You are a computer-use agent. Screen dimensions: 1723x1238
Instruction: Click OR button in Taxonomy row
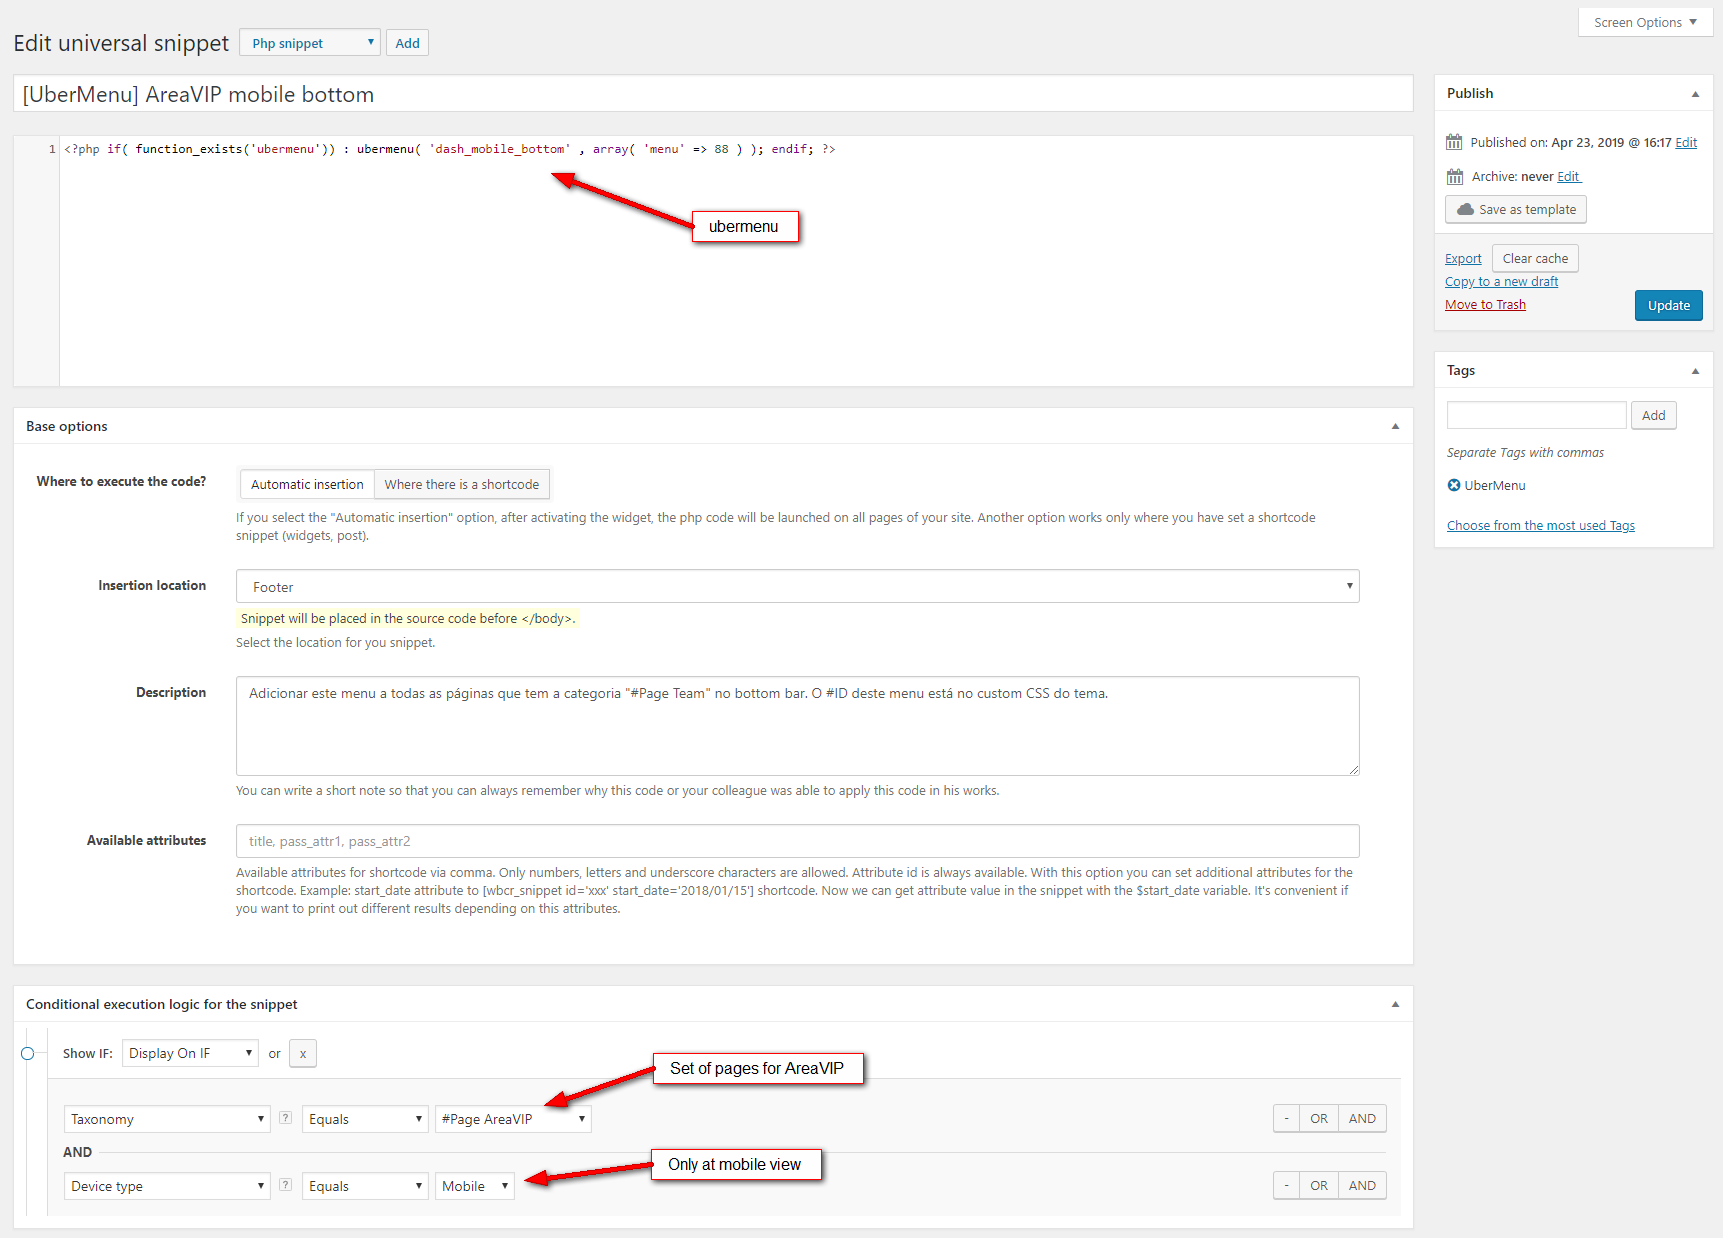coord(1319,1118)
